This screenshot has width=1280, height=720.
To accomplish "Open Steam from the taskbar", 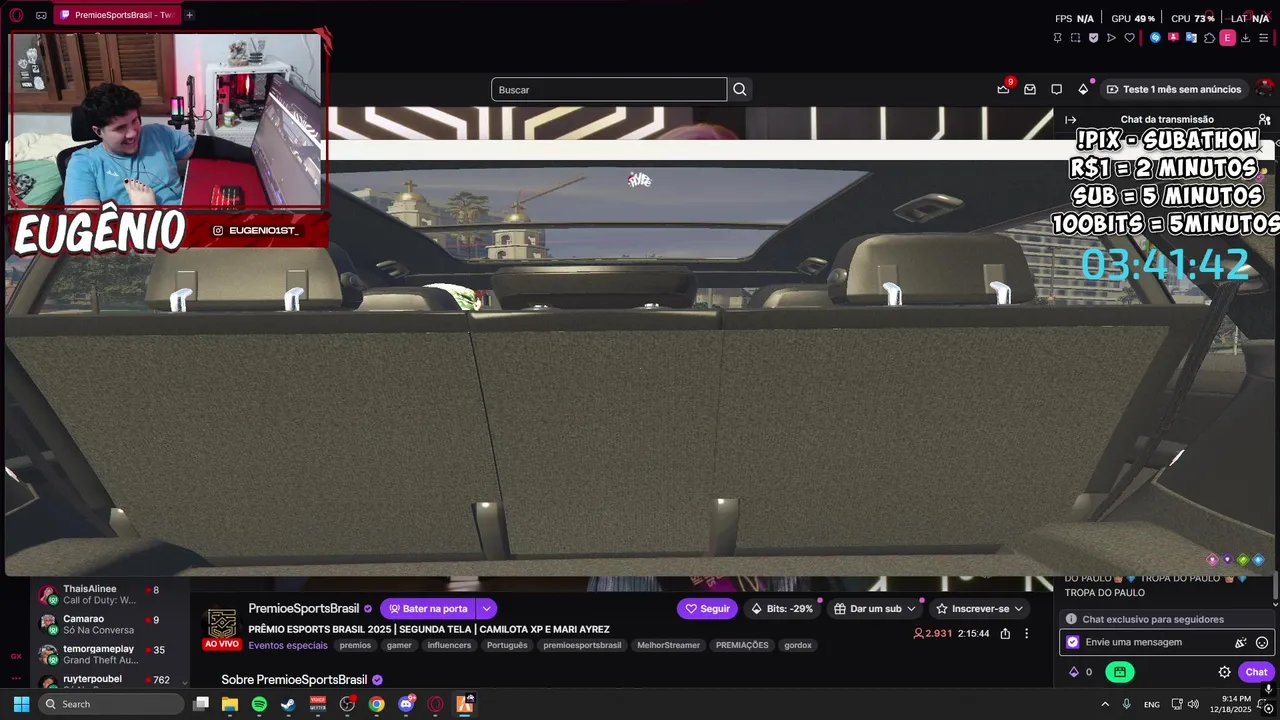I will tap(288, 704).
